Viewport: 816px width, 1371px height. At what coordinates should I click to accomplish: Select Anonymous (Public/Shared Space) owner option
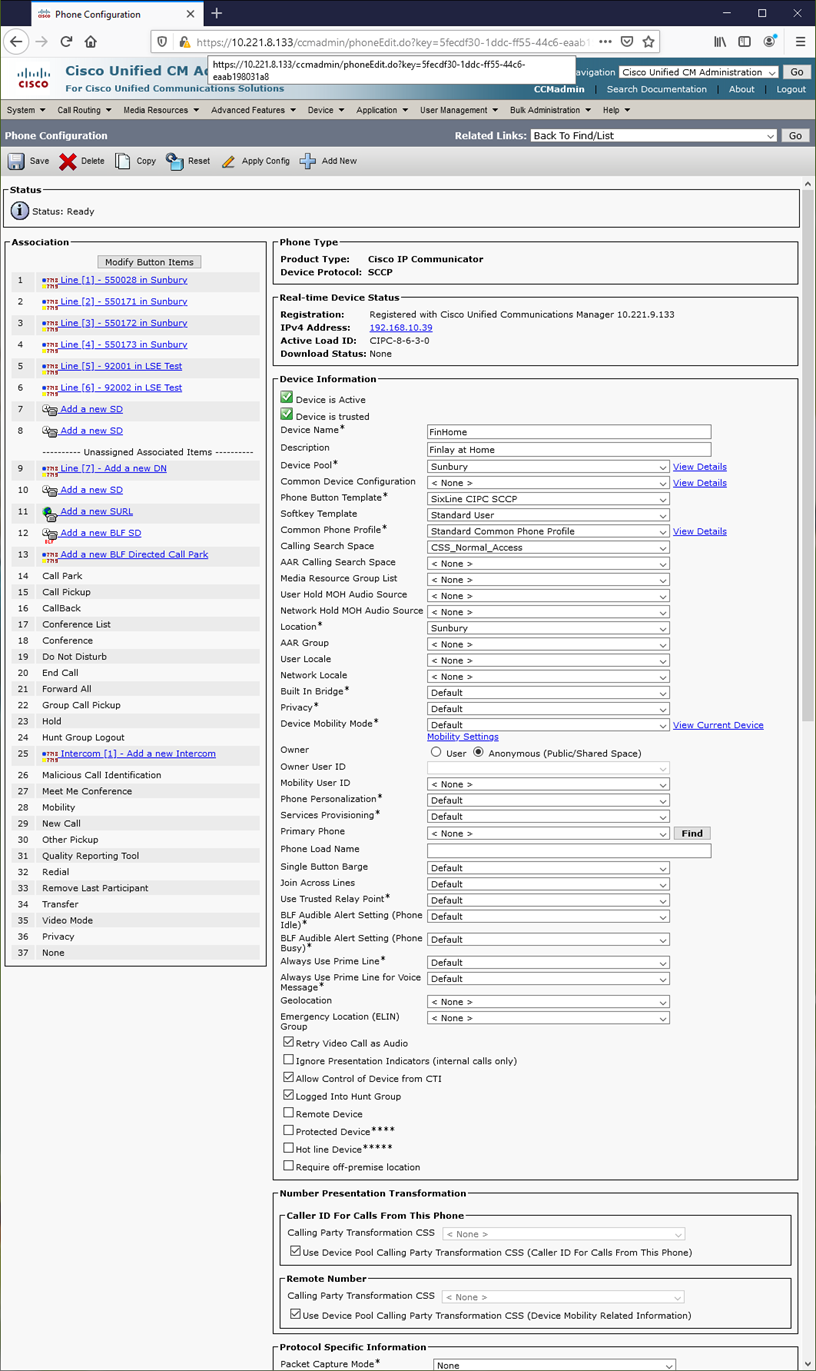pyautogui.click(x=479, y=752)
